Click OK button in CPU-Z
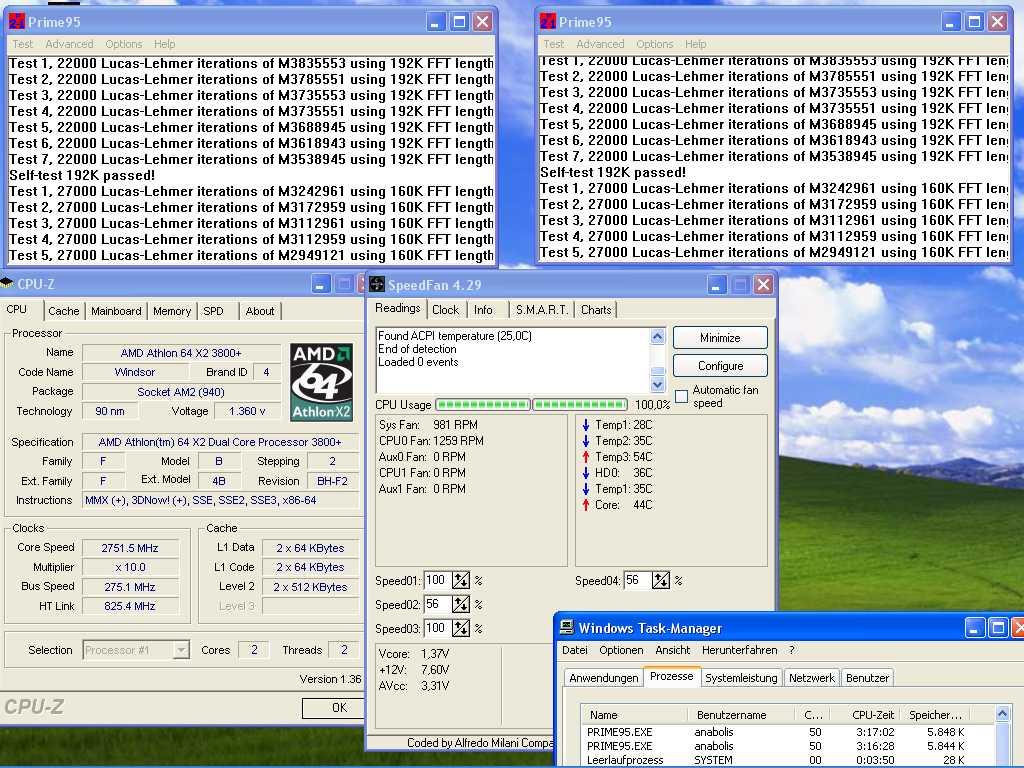This screenshot has height=768, width=1024. [x=336, y=707]
